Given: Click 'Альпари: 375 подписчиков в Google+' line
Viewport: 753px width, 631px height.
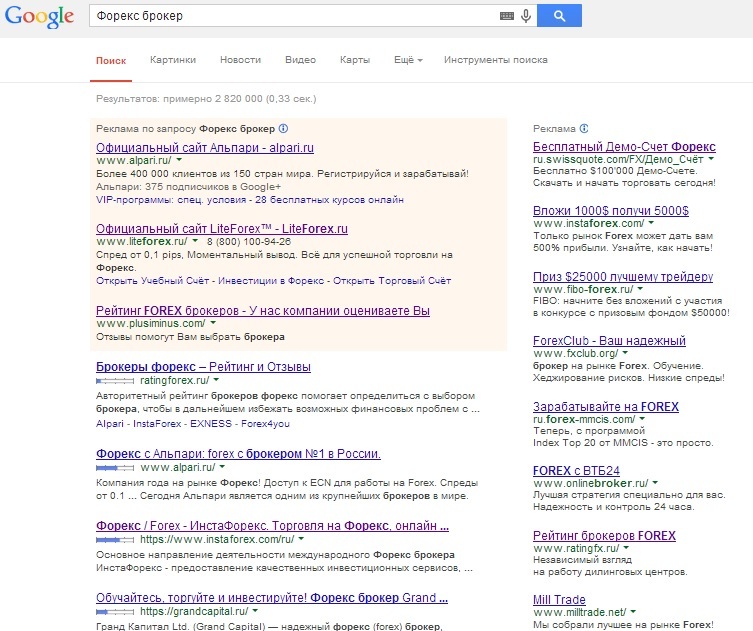Looking at the screenshot, I should [188, 187].
